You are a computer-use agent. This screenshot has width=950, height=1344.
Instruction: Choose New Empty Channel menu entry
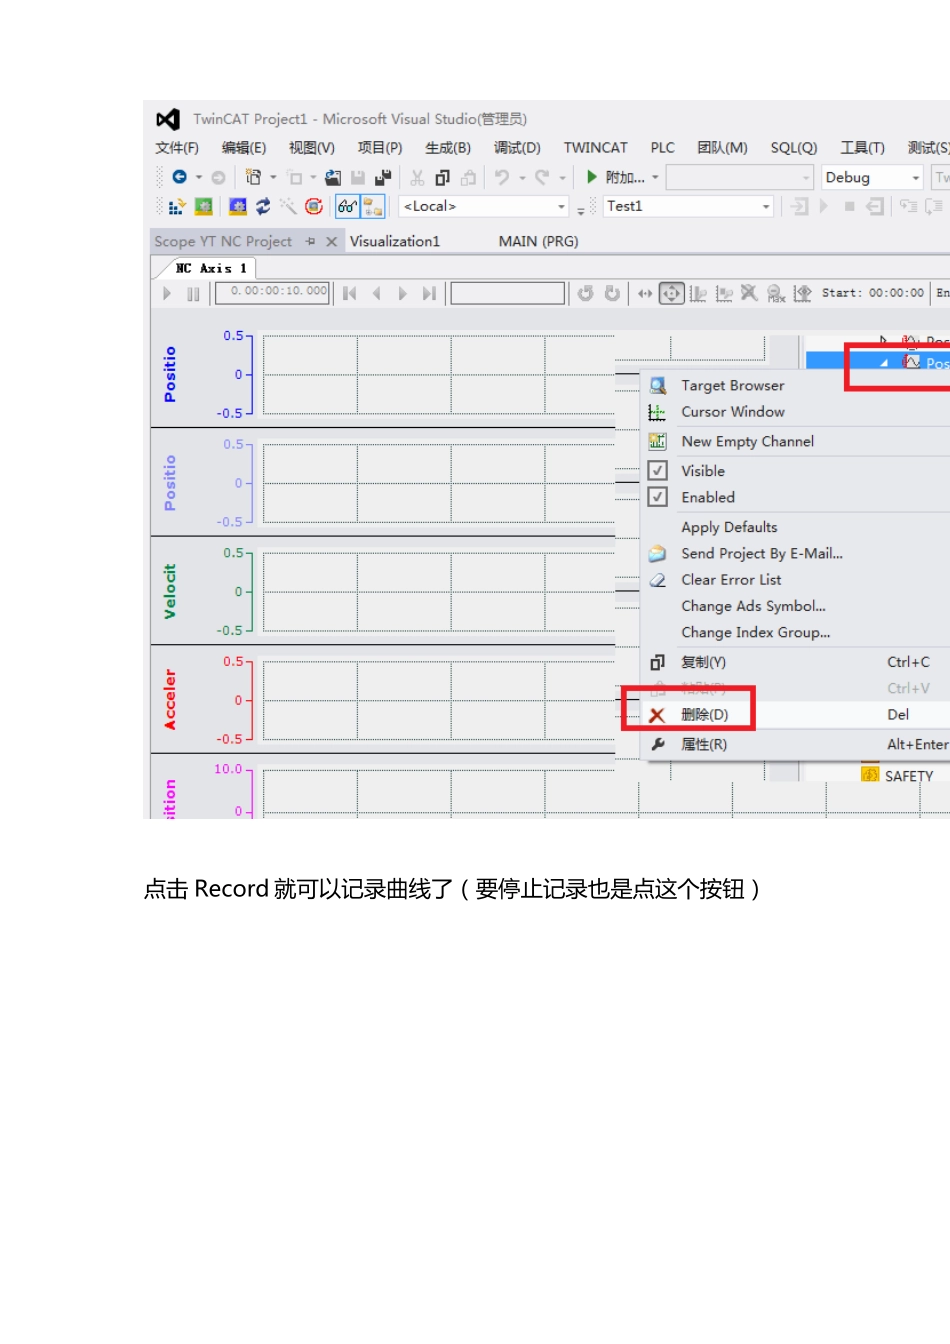(748, 441)
